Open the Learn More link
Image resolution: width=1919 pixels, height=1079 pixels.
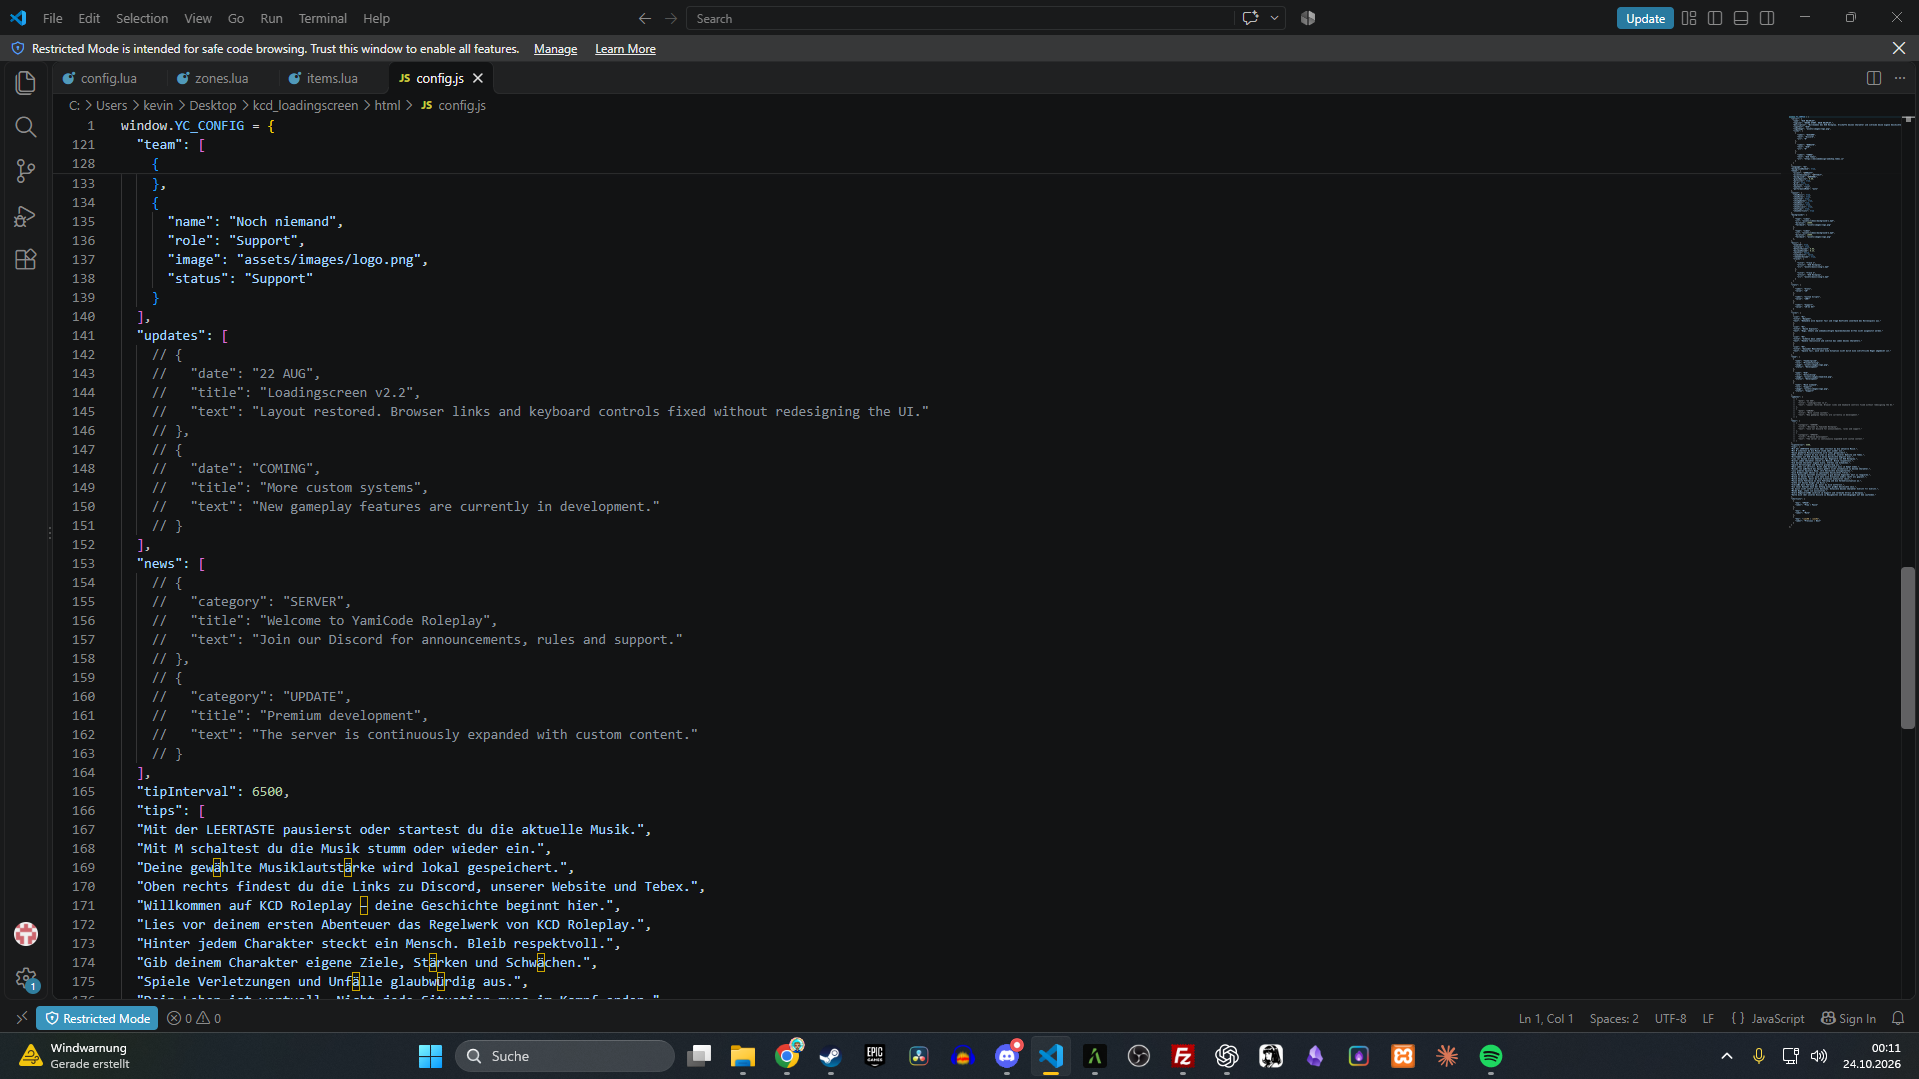625,49
